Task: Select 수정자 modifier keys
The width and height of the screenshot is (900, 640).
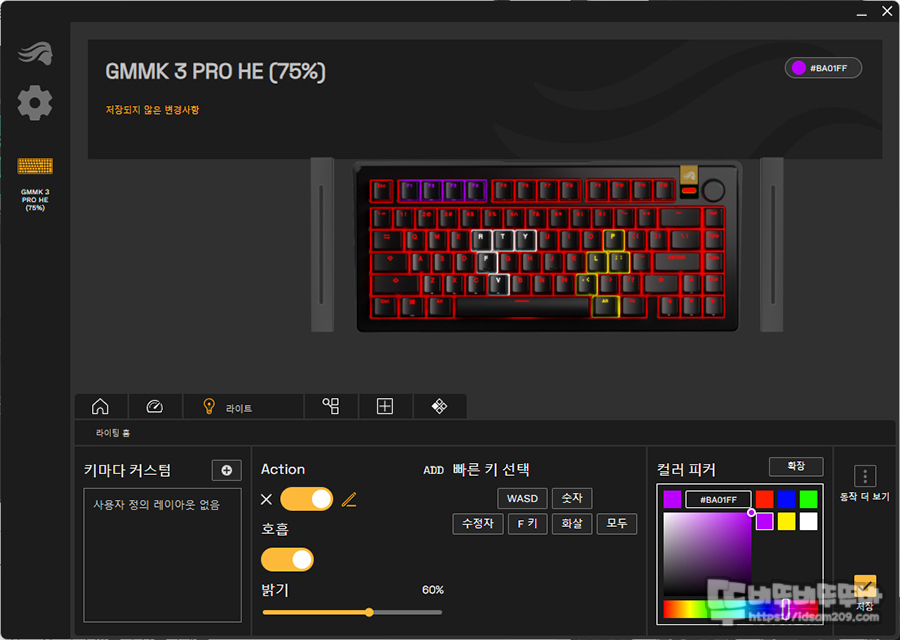Action: 478,523
